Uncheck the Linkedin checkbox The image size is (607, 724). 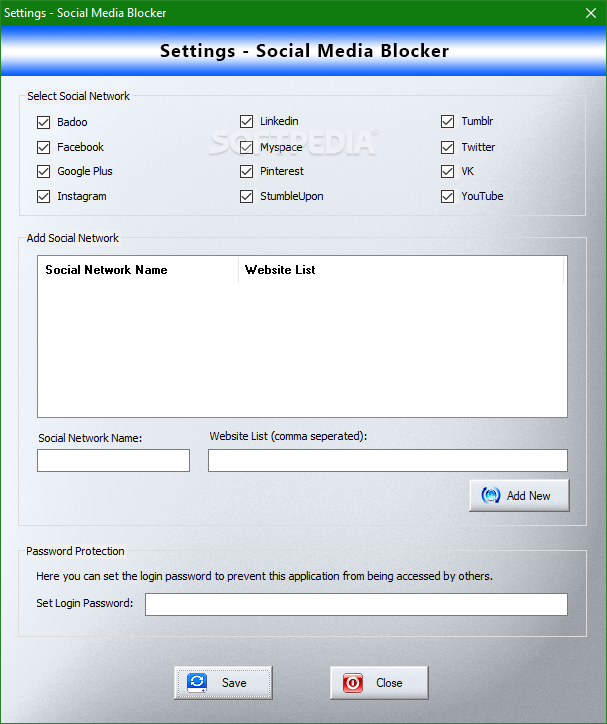click(246, 121)
